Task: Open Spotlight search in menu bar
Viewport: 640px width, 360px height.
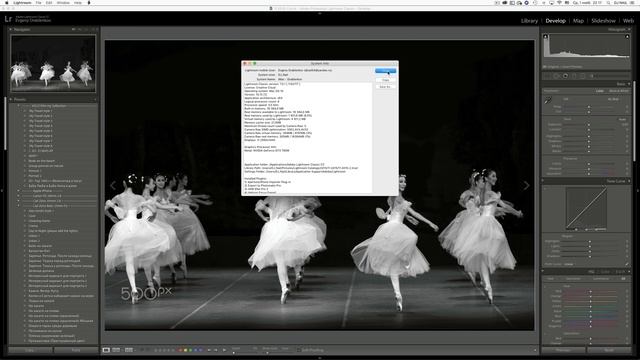Action: click(608, 2)
